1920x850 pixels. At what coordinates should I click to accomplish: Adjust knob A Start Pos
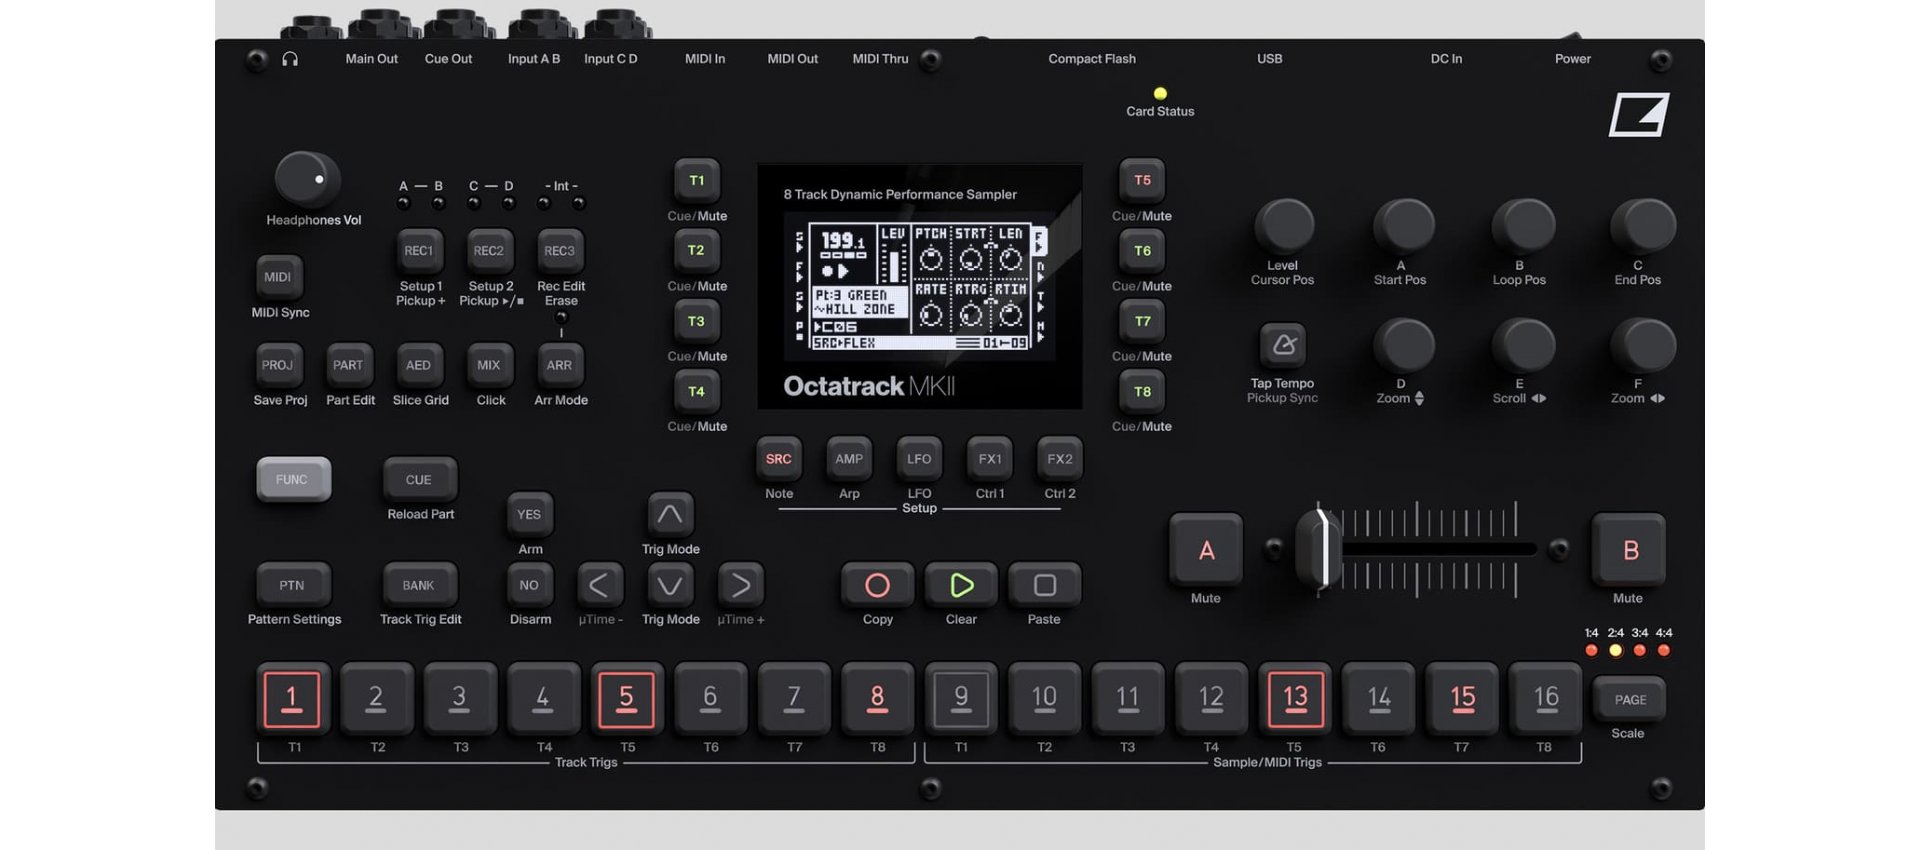coord(1403,226)
